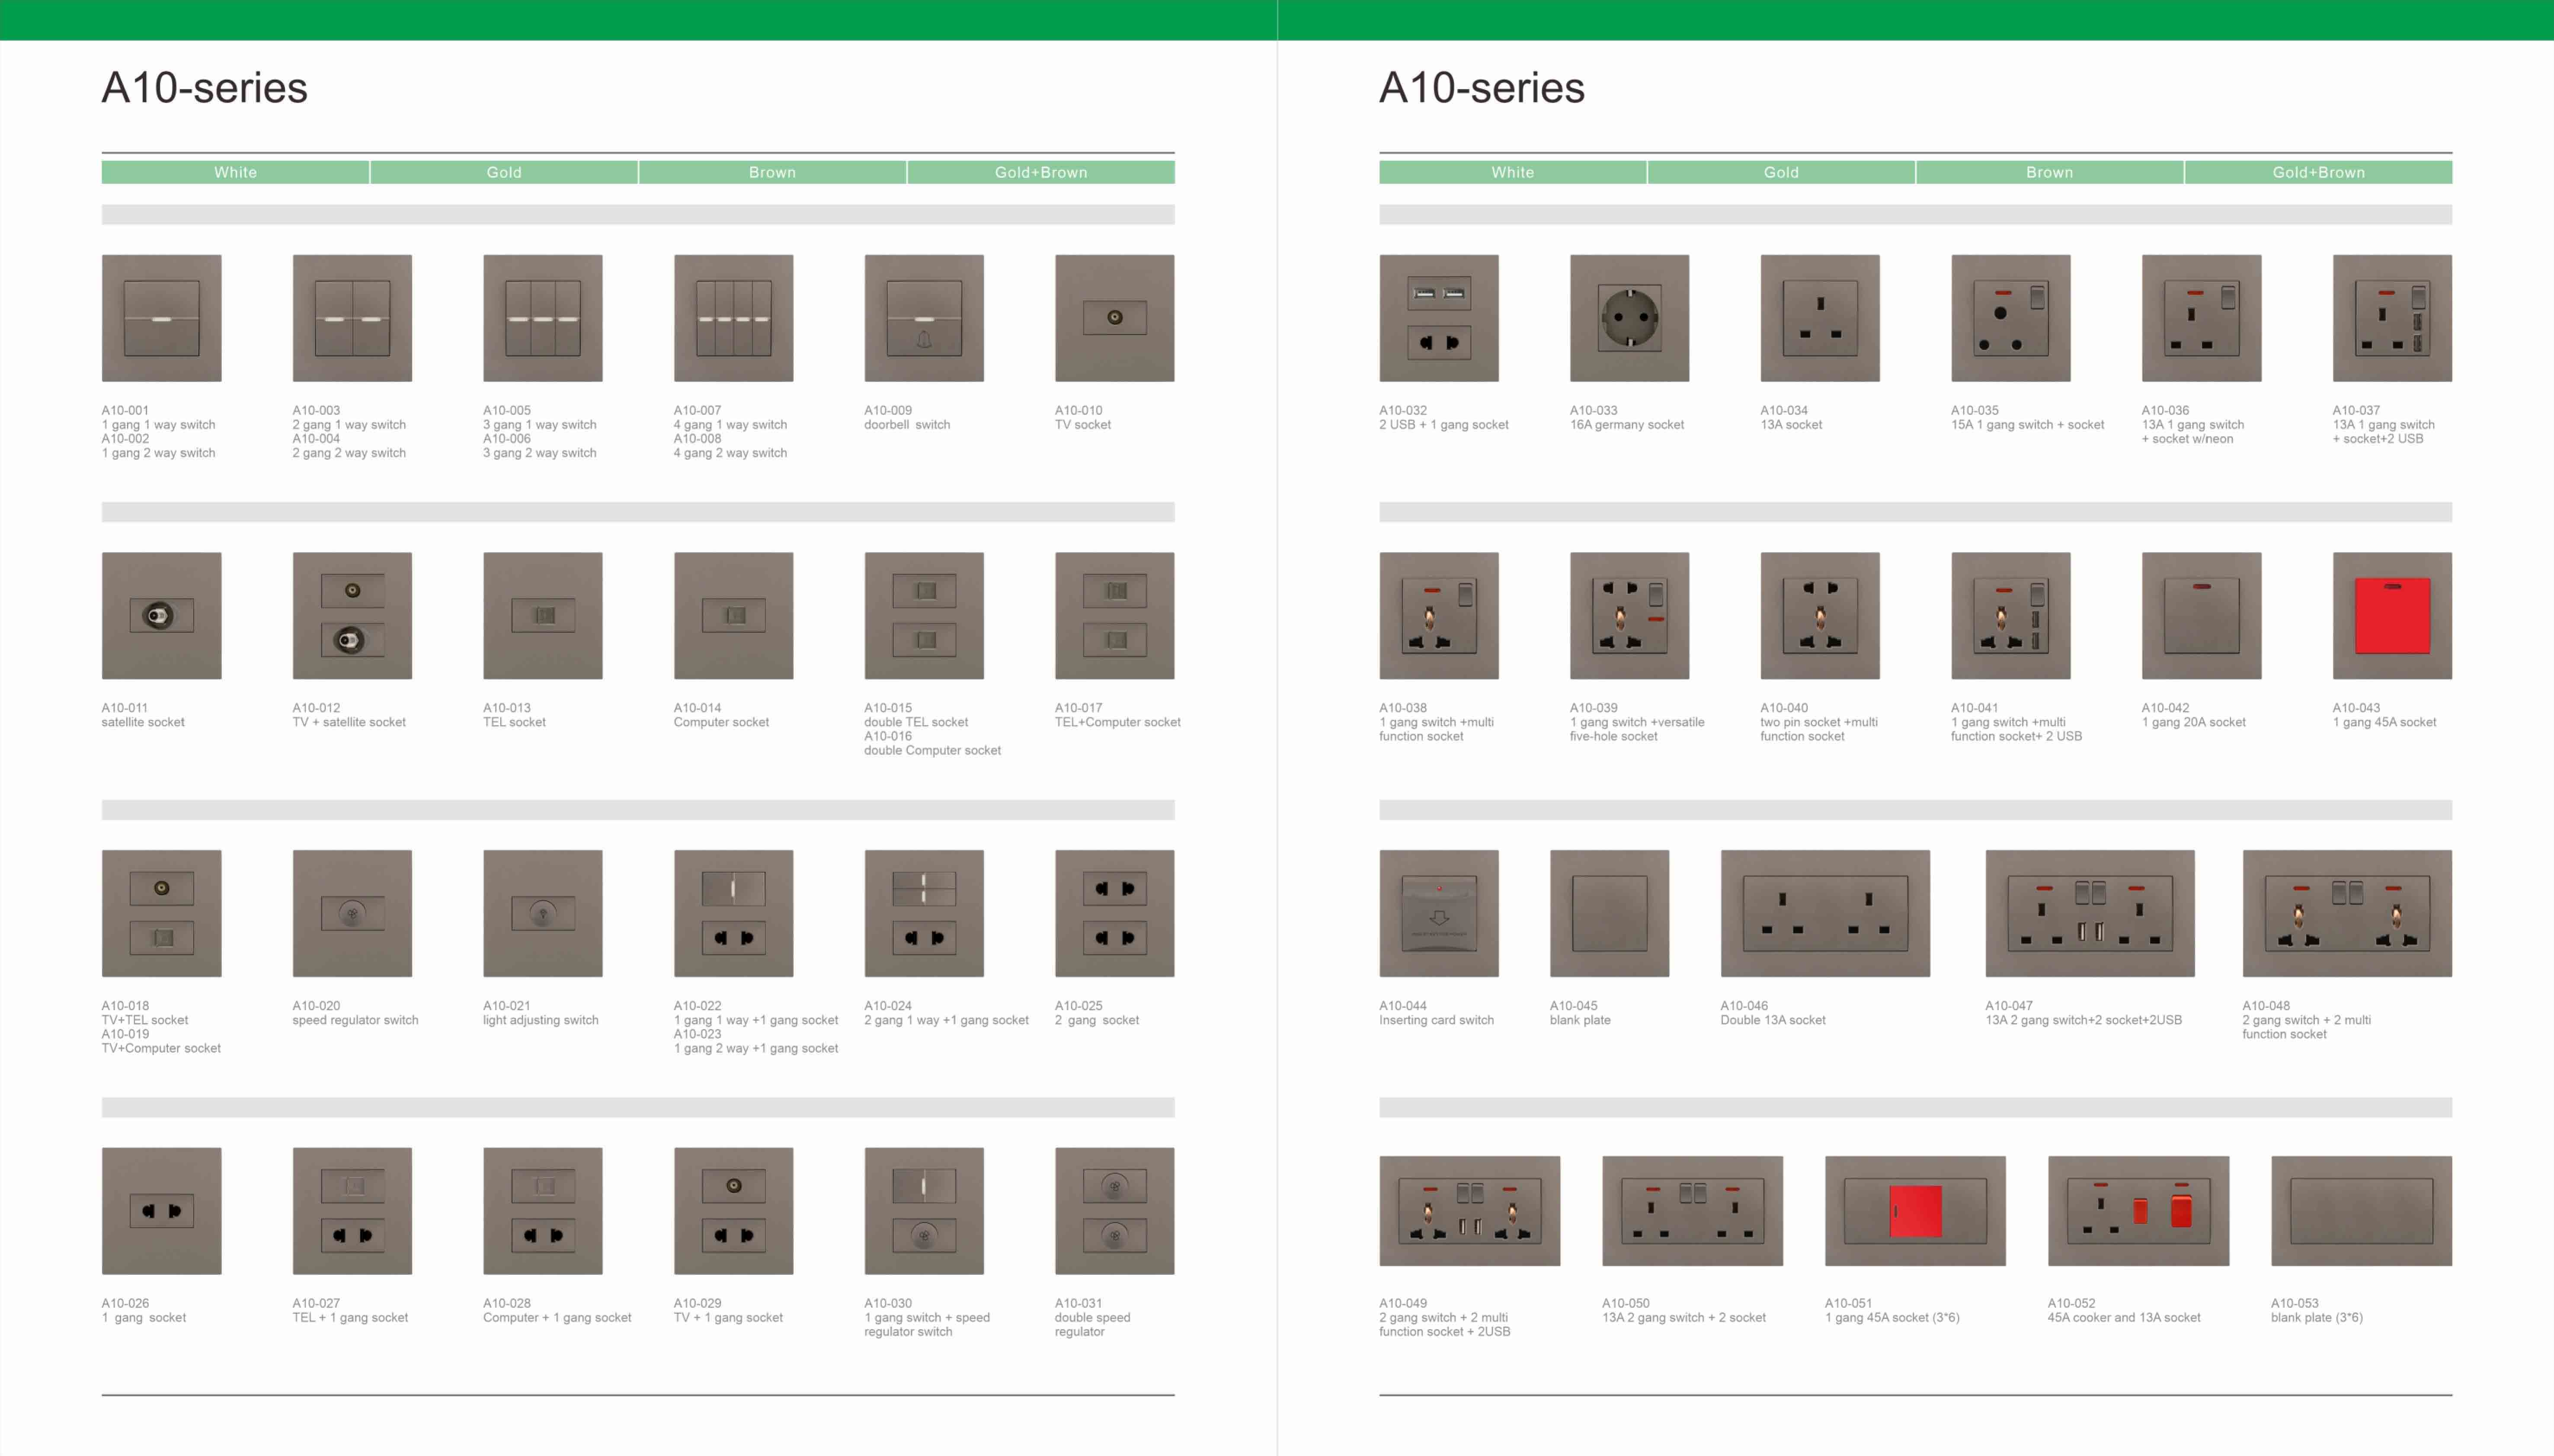Select the A10-026 1 gang socket image
2554x1456 pixels.
coord(161,1211)
